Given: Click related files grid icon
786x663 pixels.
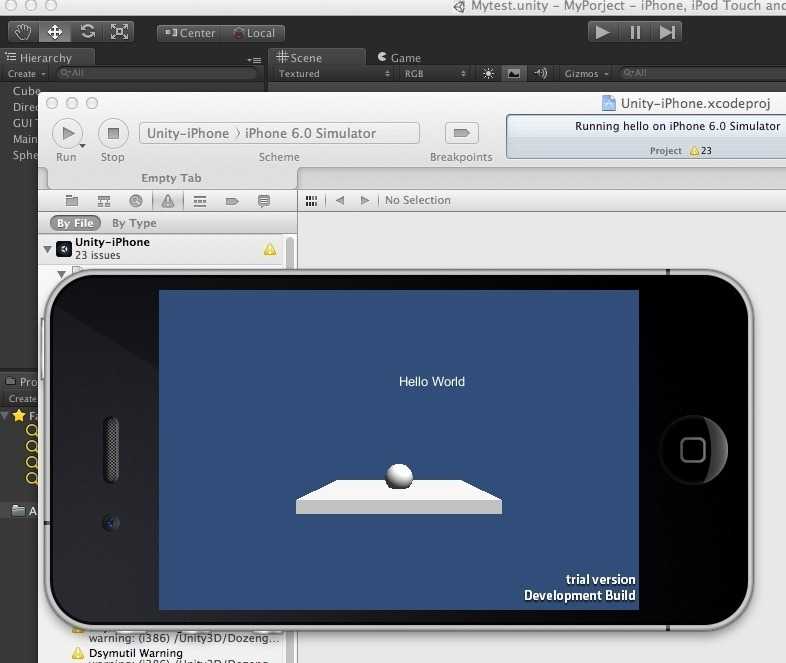Looking at the screenshot, I should coord(311,200).
